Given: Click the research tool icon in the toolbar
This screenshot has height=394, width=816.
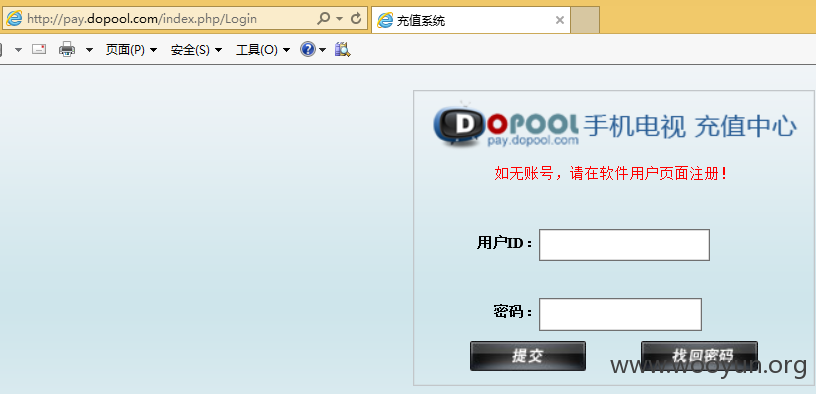Looking at the screenshot, I should (342, 49).
